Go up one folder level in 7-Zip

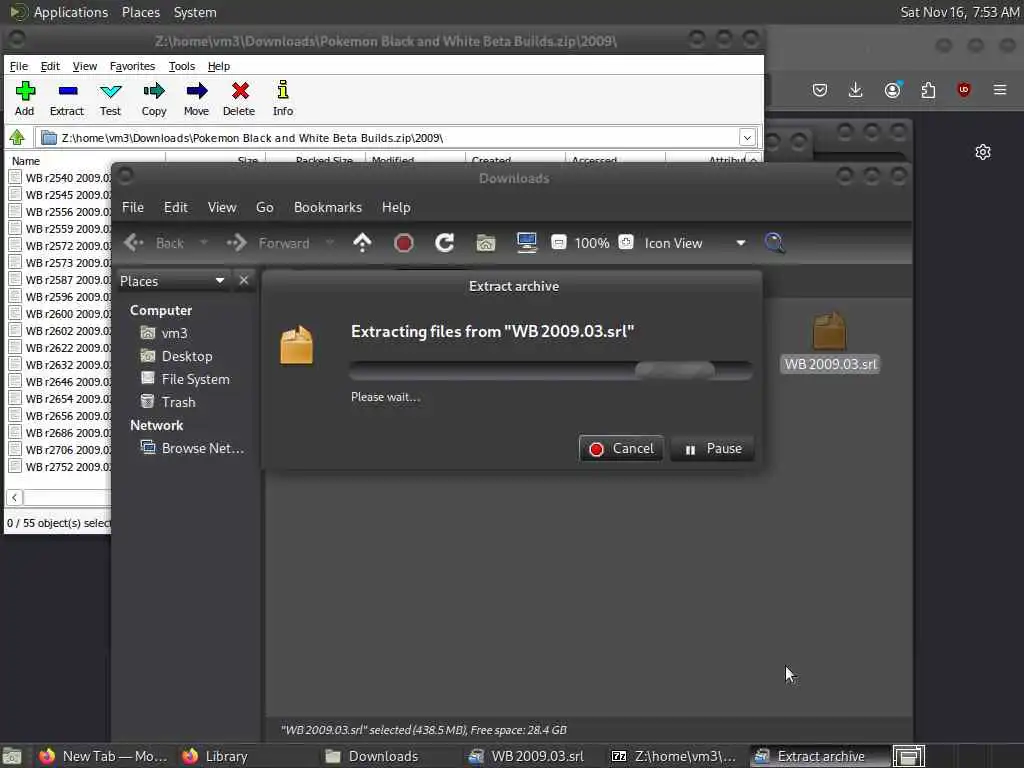coord(17,138)
